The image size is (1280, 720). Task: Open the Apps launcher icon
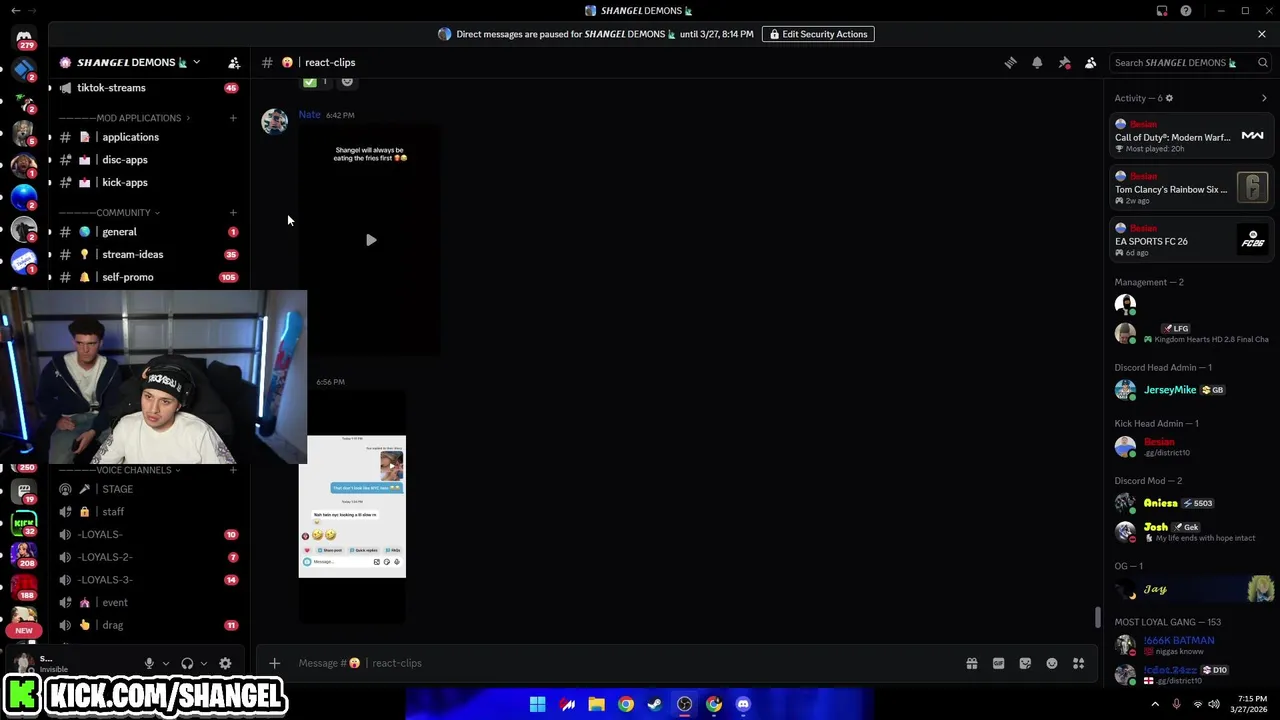pos(1079,663)
